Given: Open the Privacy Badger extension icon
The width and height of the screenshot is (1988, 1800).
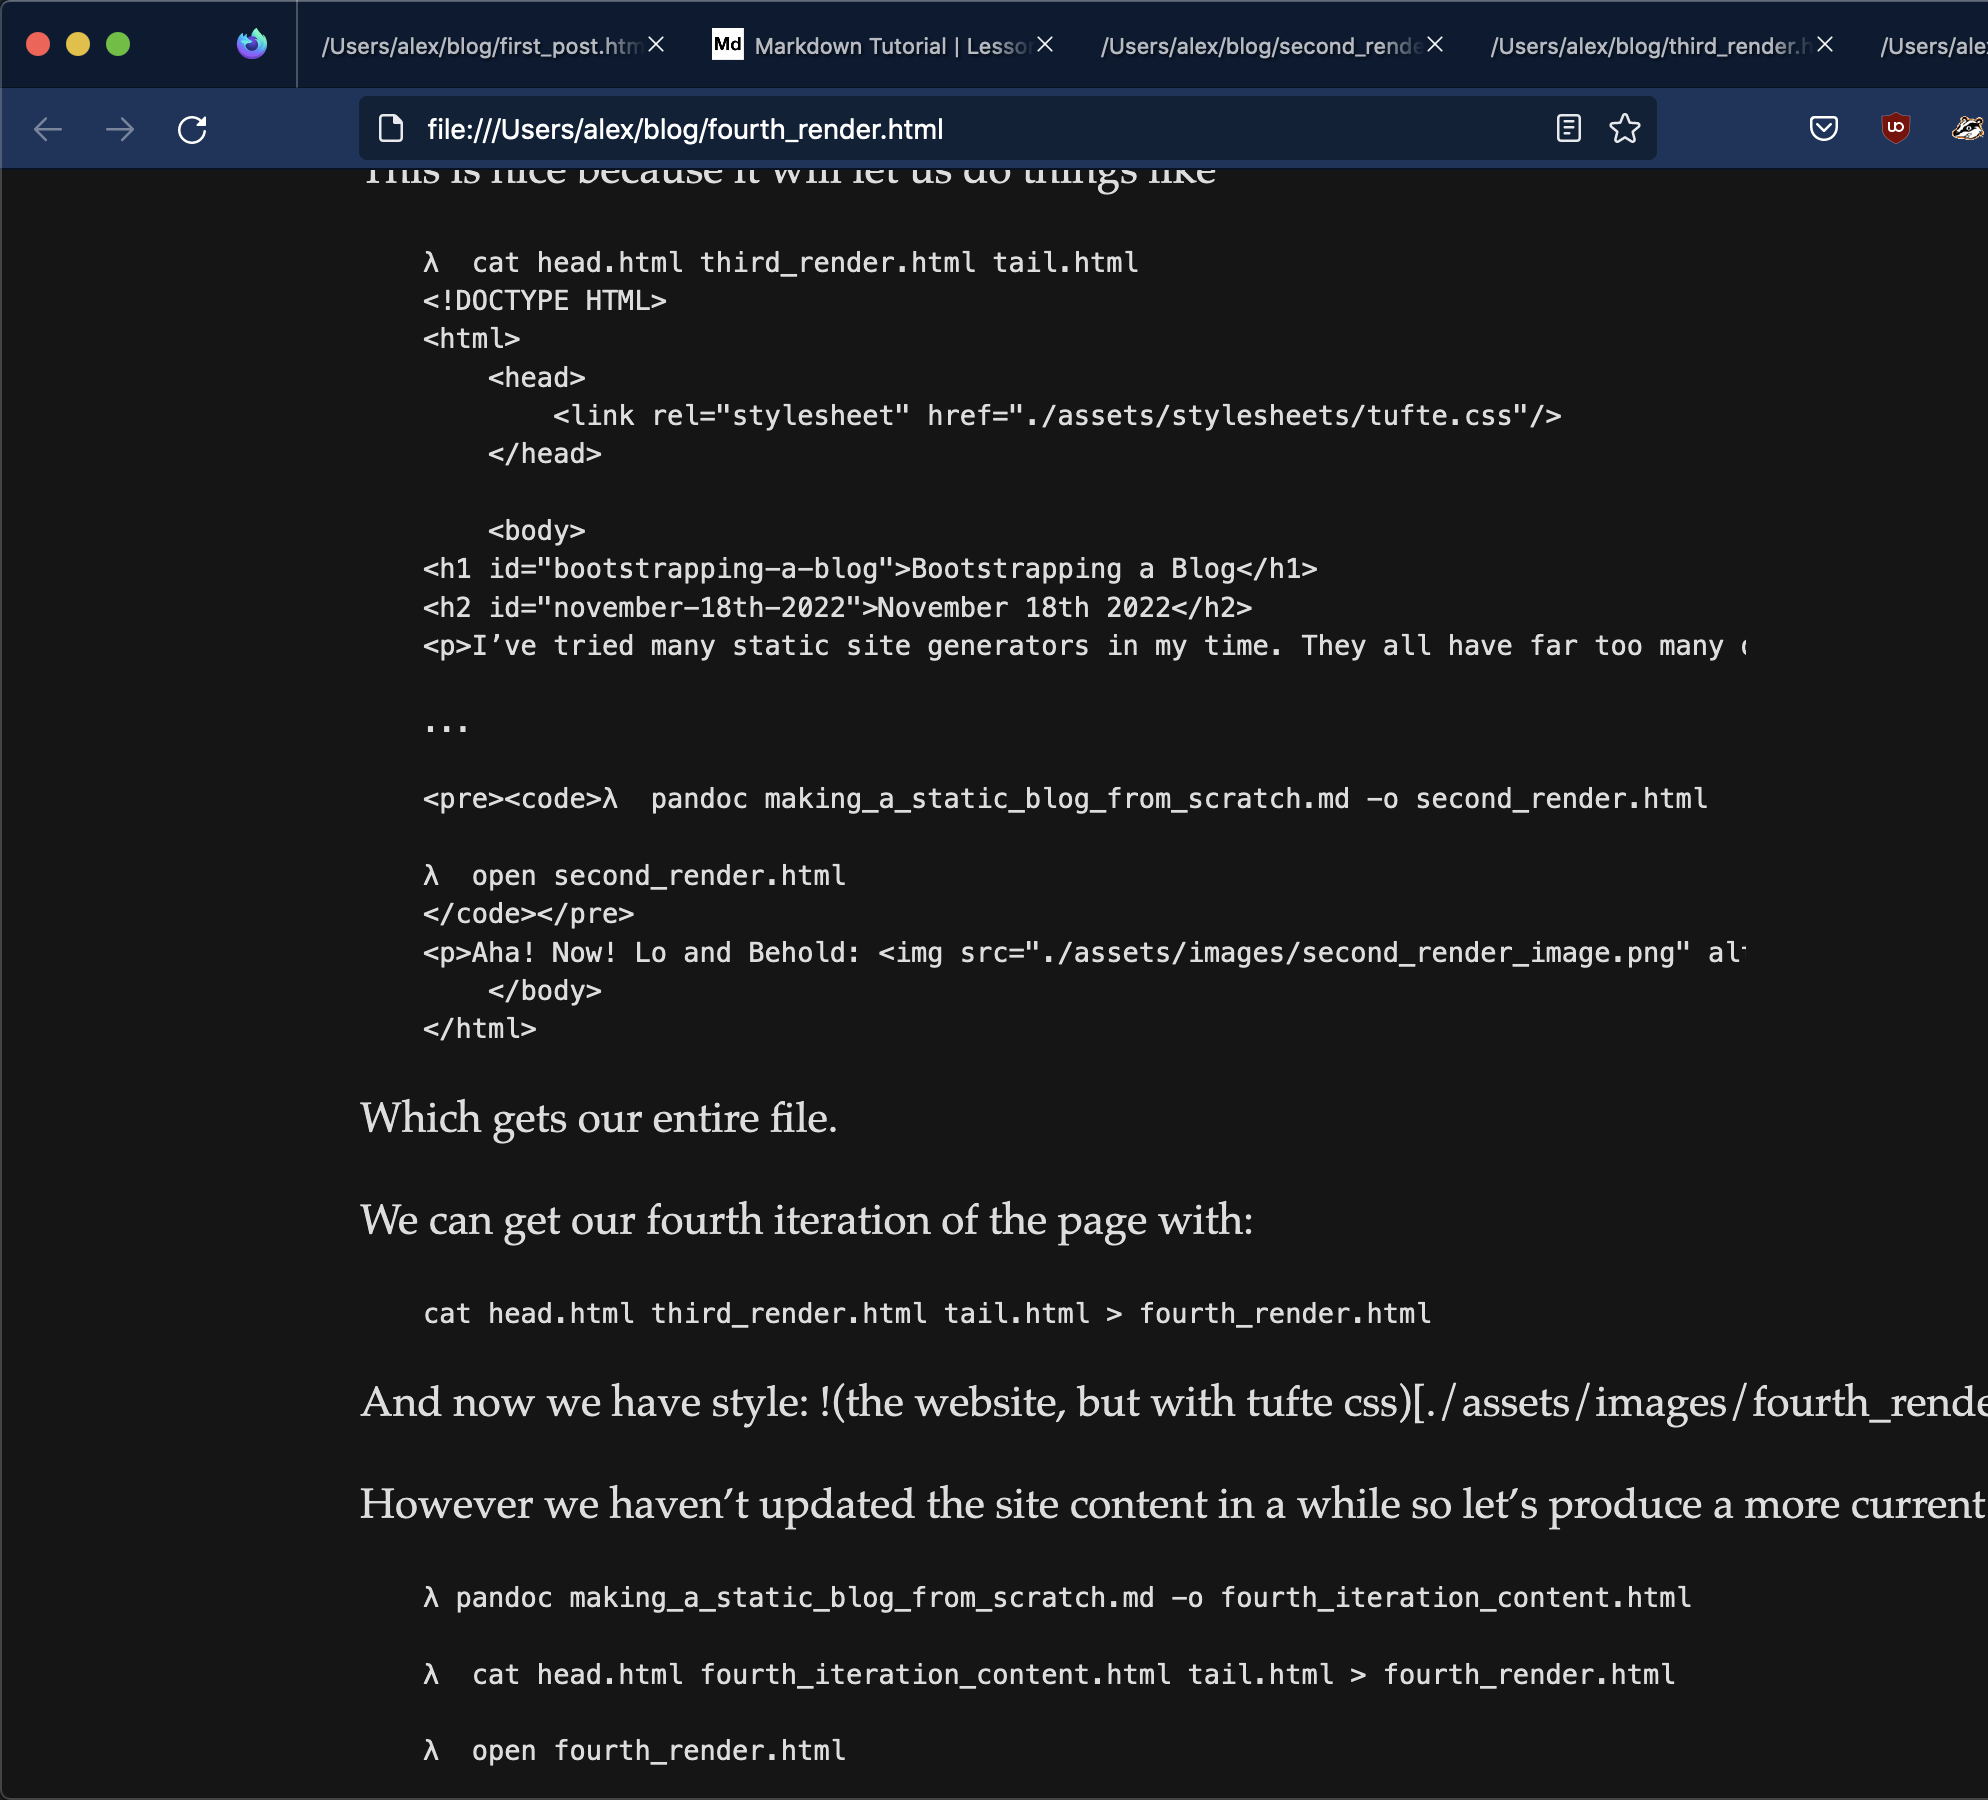Looking at the screenshot, I should click(1966, 128).
